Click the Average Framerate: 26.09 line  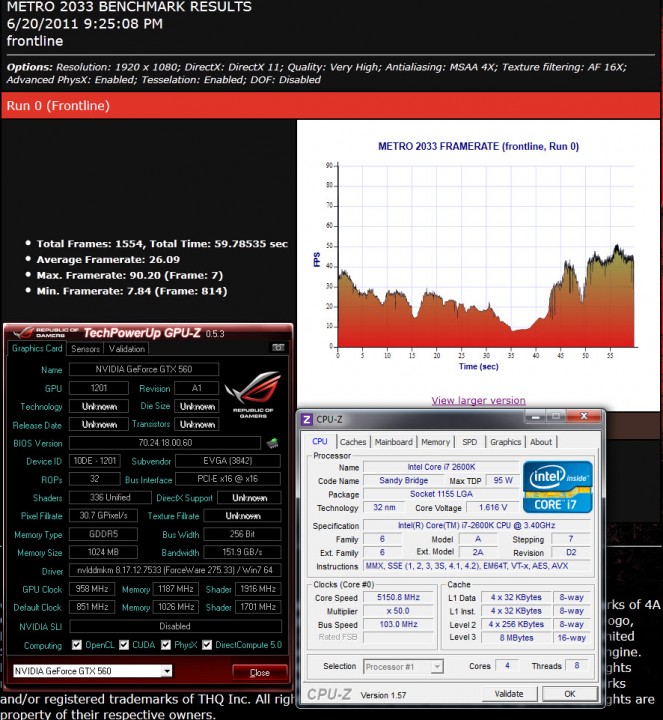point(108,259)
